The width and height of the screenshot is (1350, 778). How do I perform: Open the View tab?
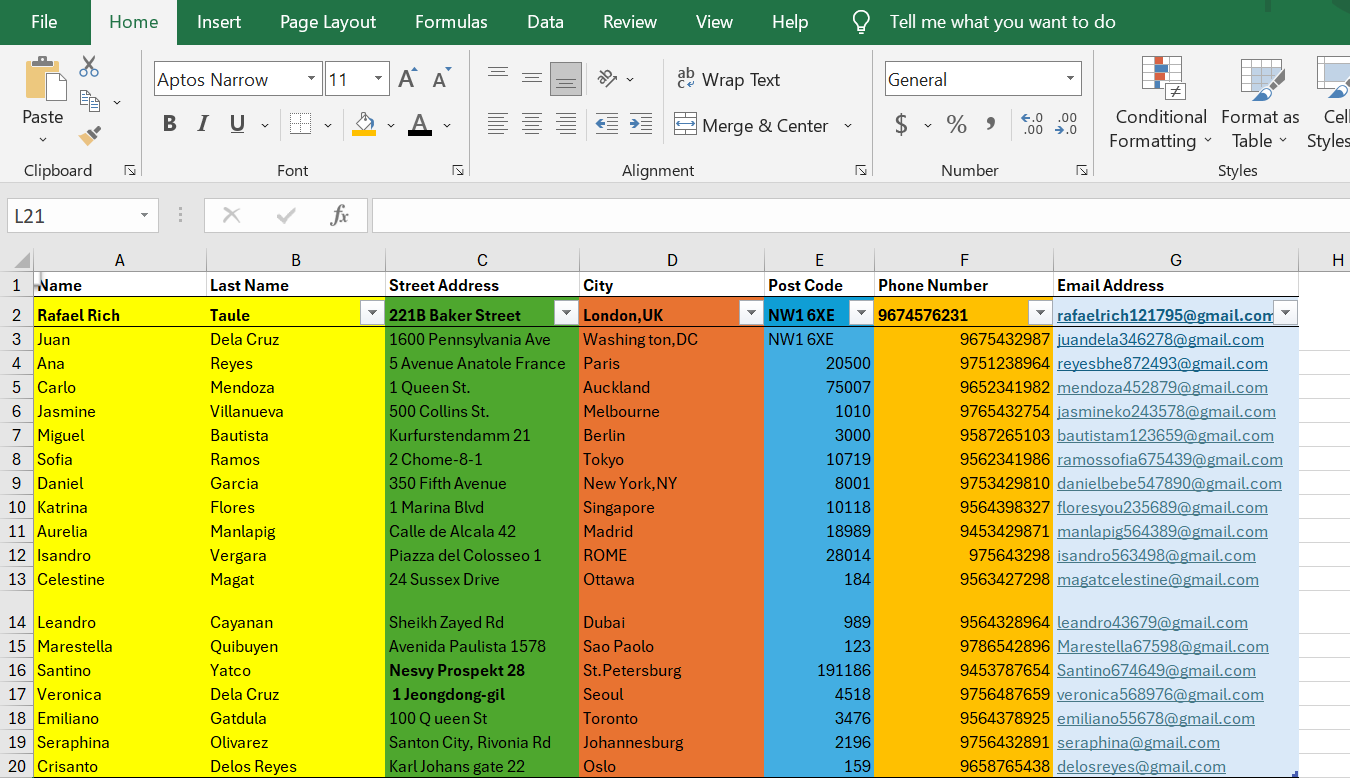coord(714,22)
